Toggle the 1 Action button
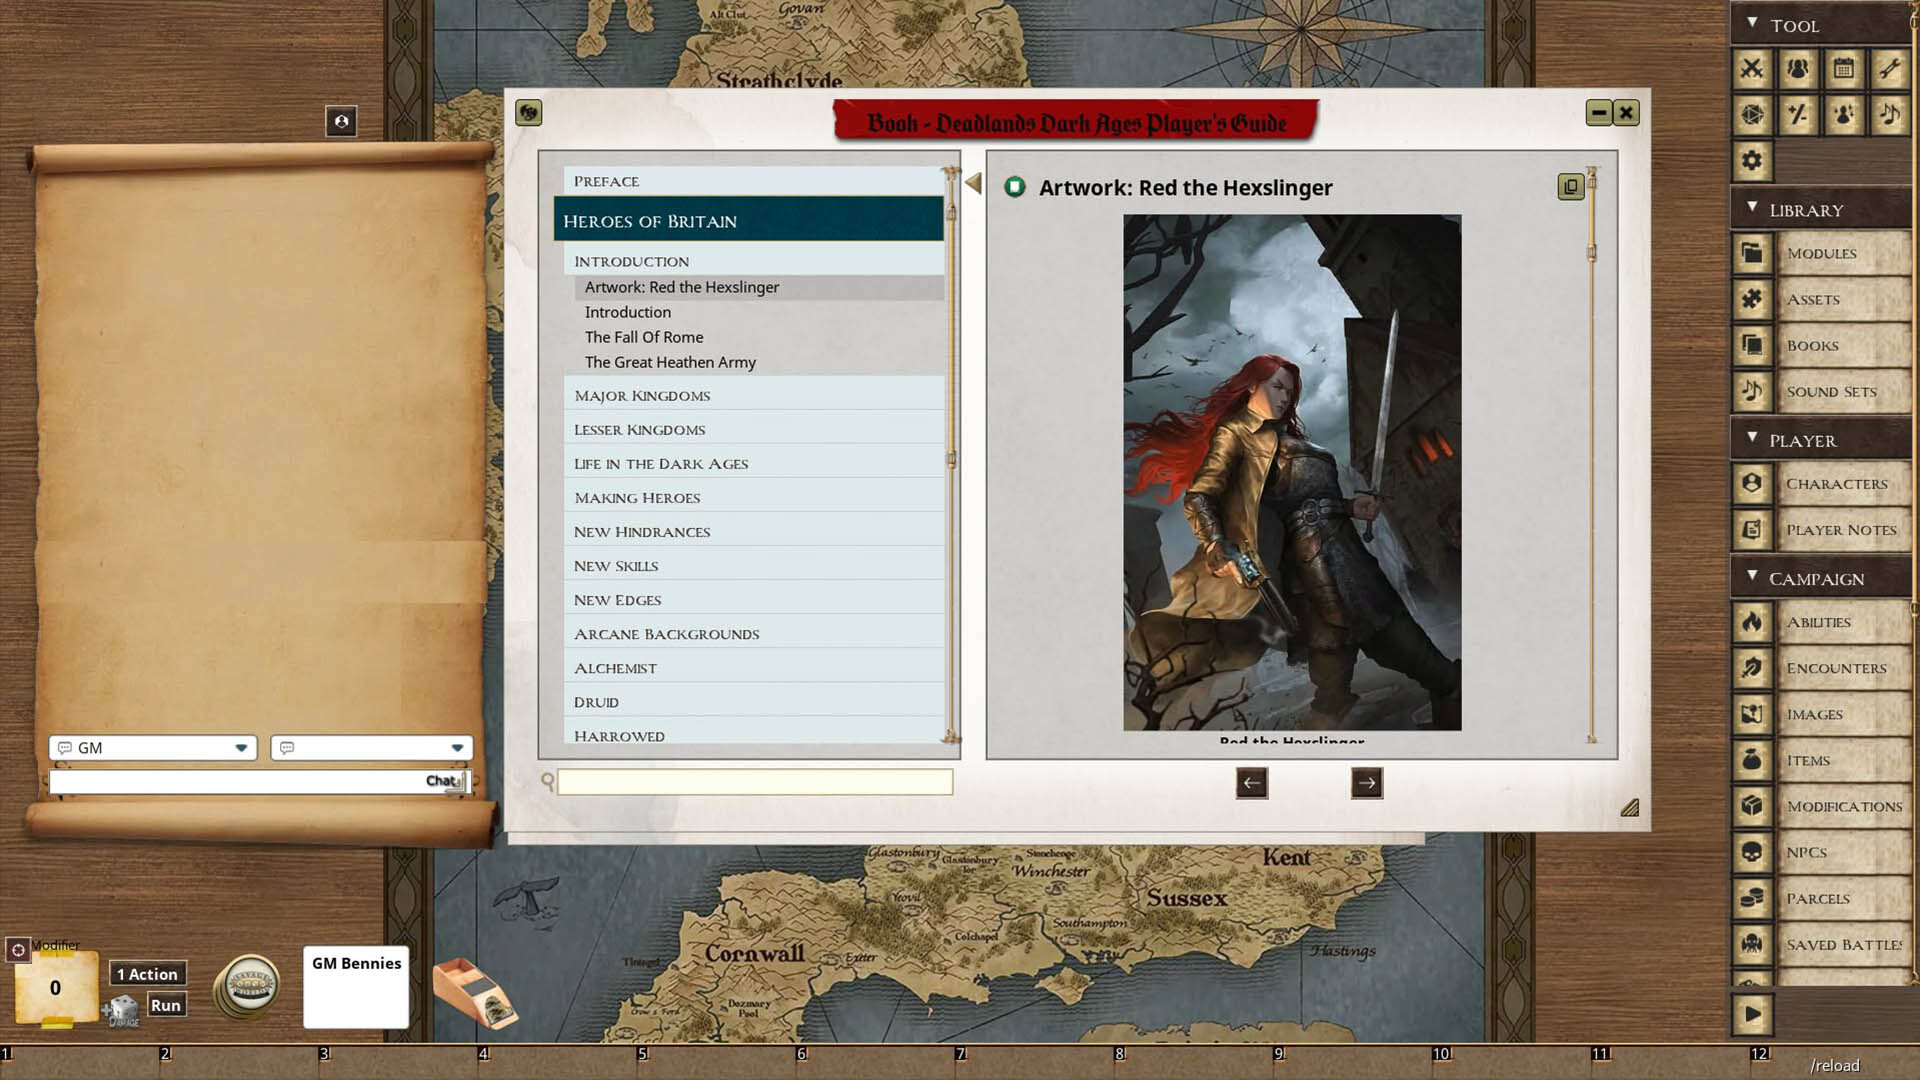Screen dimensions: 1920x1080 tap(147, 974)
